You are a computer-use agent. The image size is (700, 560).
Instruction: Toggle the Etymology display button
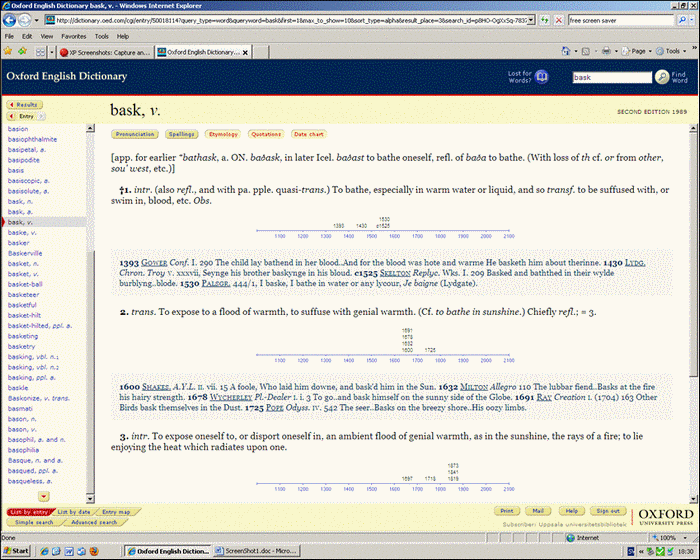[x=223, y=133]
